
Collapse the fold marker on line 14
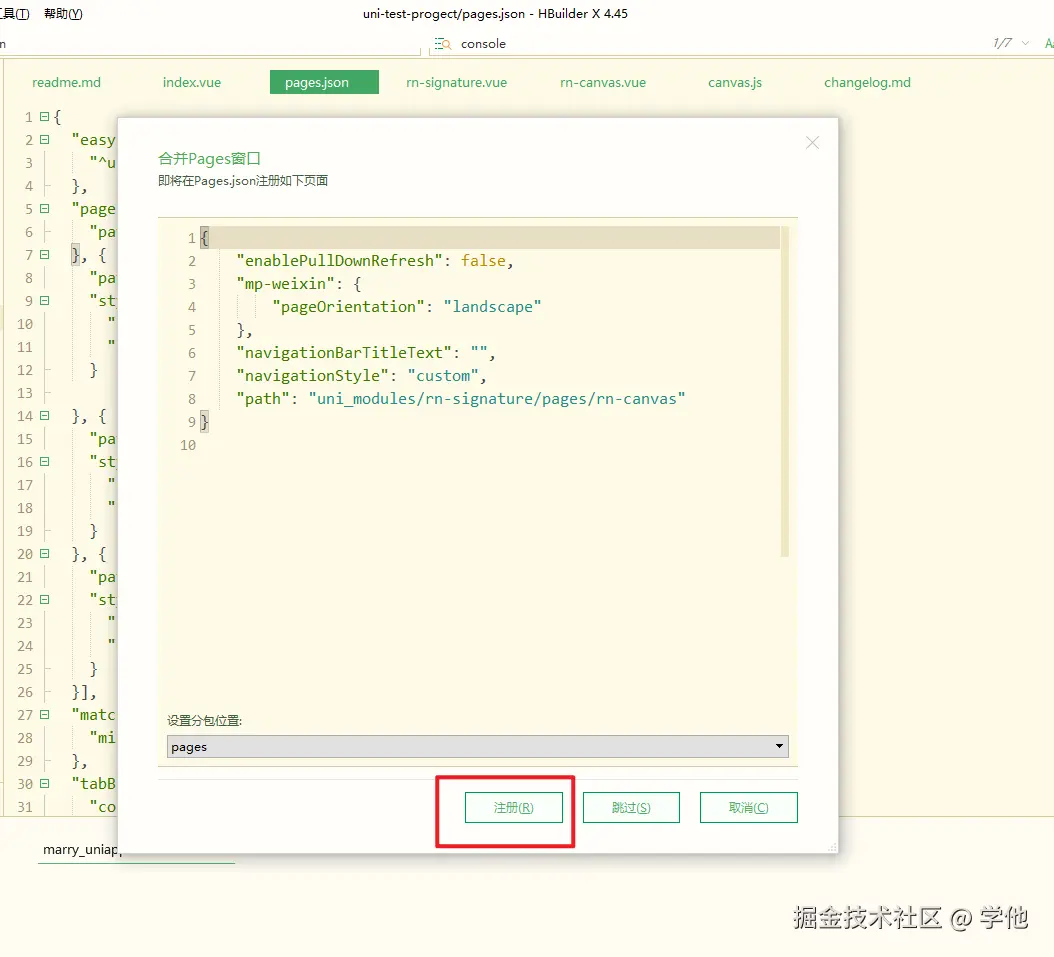pos(44,415)
